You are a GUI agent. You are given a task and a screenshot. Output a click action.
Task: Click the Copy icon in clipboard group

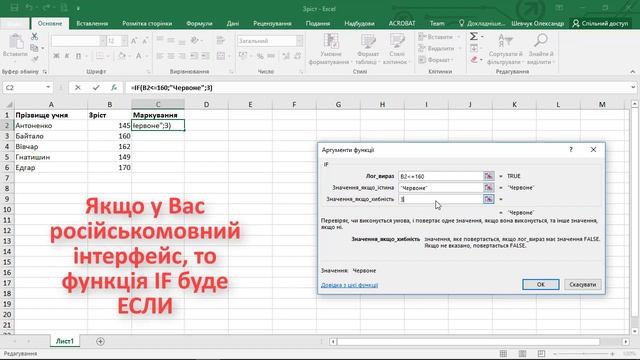tap(34, 48)
